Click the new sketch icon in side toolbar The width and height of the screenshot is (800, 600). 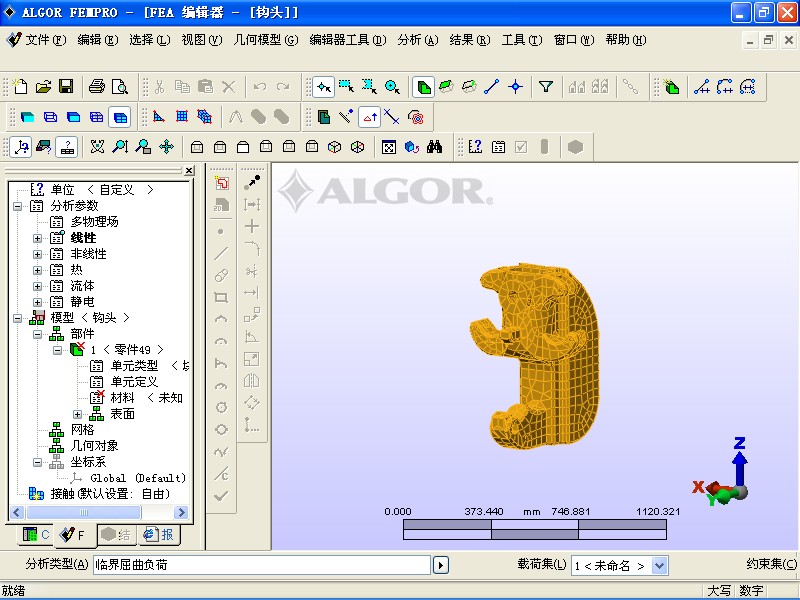(x=221, y=183)
